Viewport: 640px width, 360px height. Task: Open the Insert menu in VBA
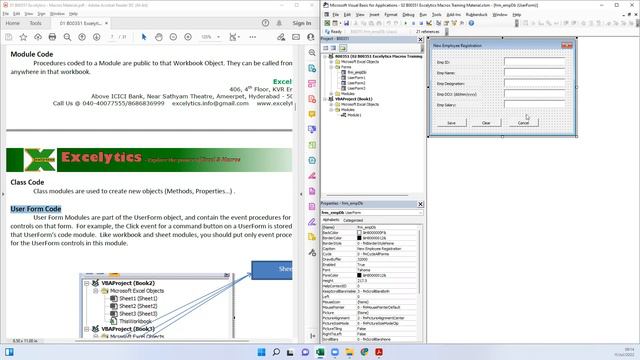pos(374,15)
